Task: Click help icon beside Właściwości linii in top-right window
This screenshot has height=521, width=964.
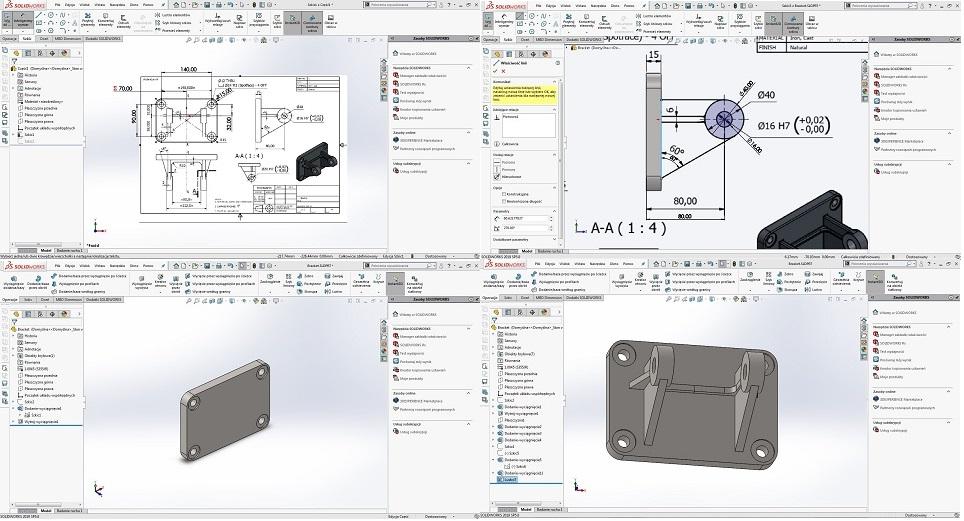Action: point(558,63)
